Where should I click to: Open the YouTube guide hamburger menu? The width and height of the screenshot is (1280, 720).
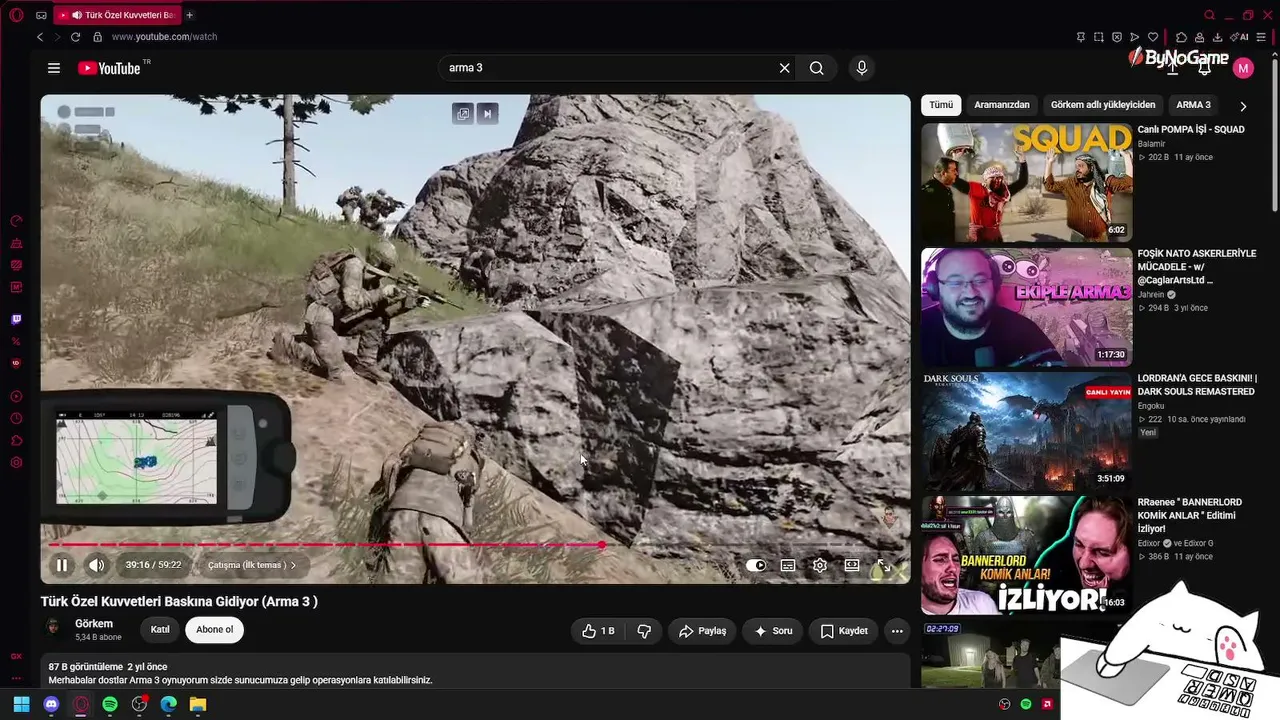point(54,68)
